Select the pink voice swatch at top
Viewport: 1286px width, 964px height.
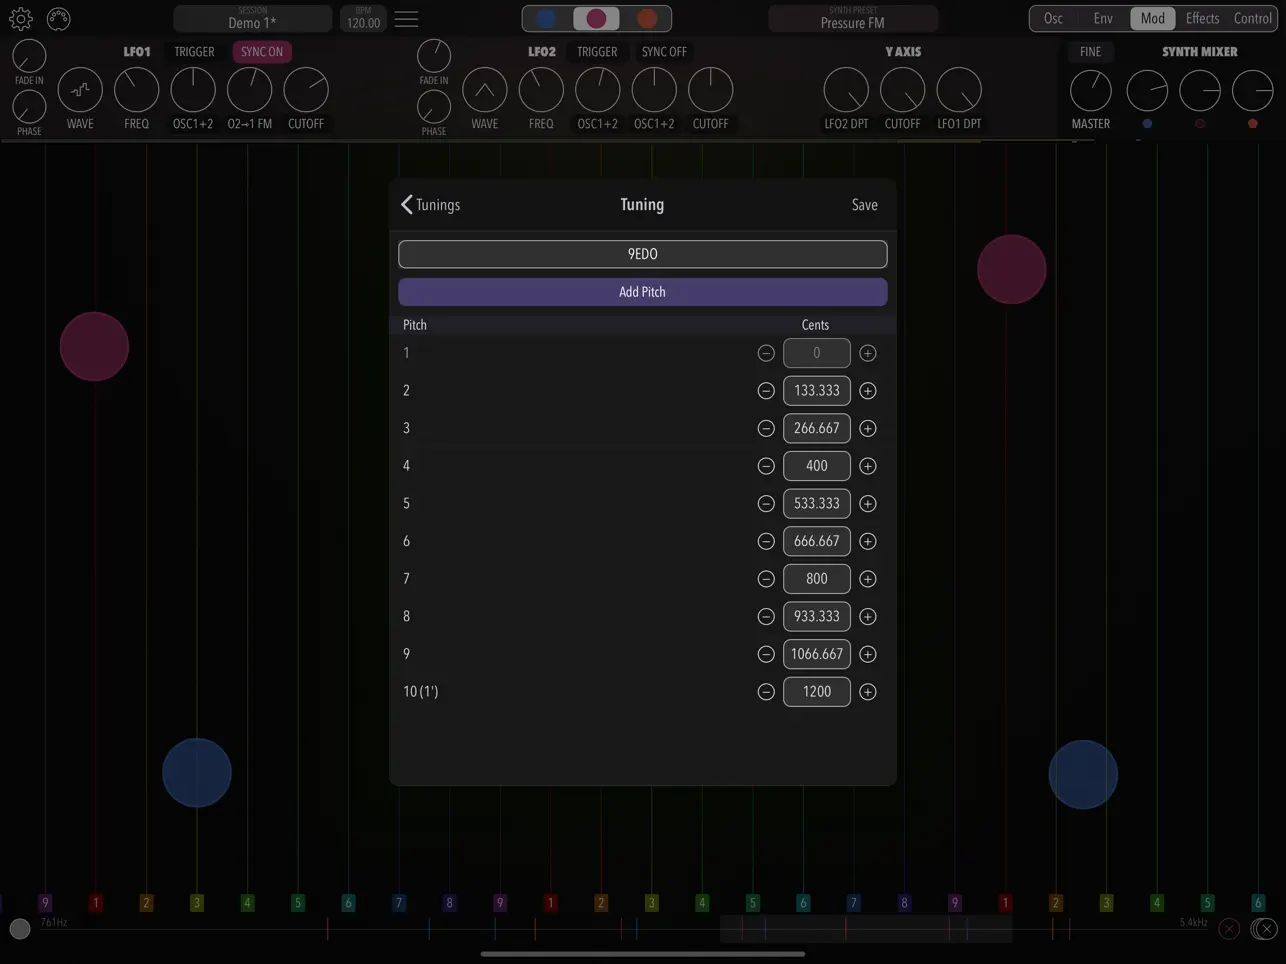tap(596, 17)
